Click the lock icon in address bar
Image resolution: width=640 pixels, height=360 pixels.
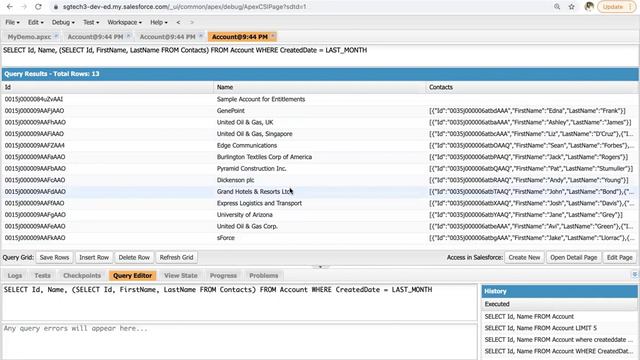(56, 7)
